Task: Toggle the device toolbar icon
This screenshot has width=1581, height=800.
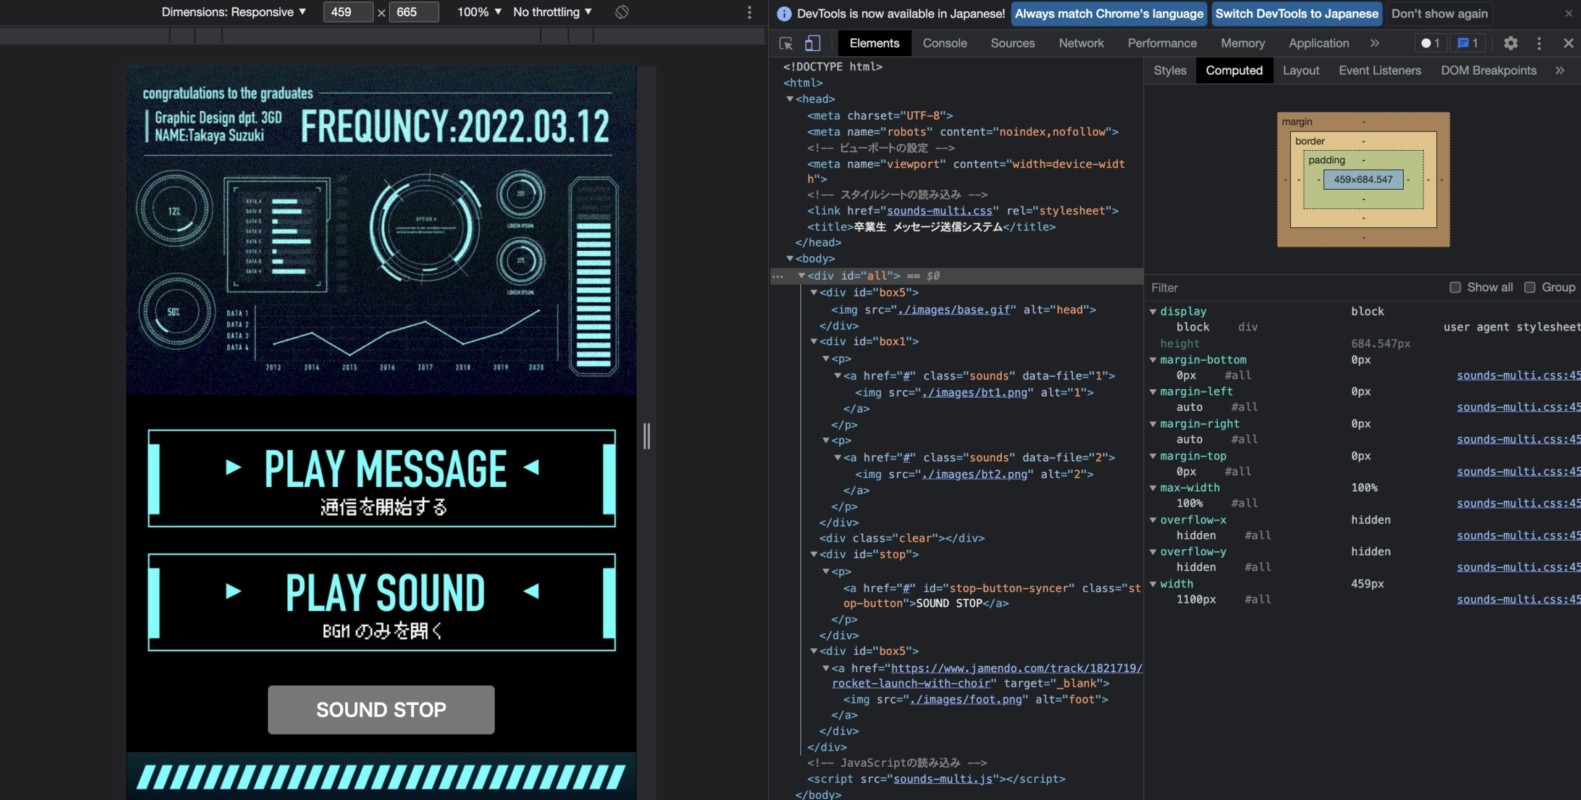Action: [813, 43]
